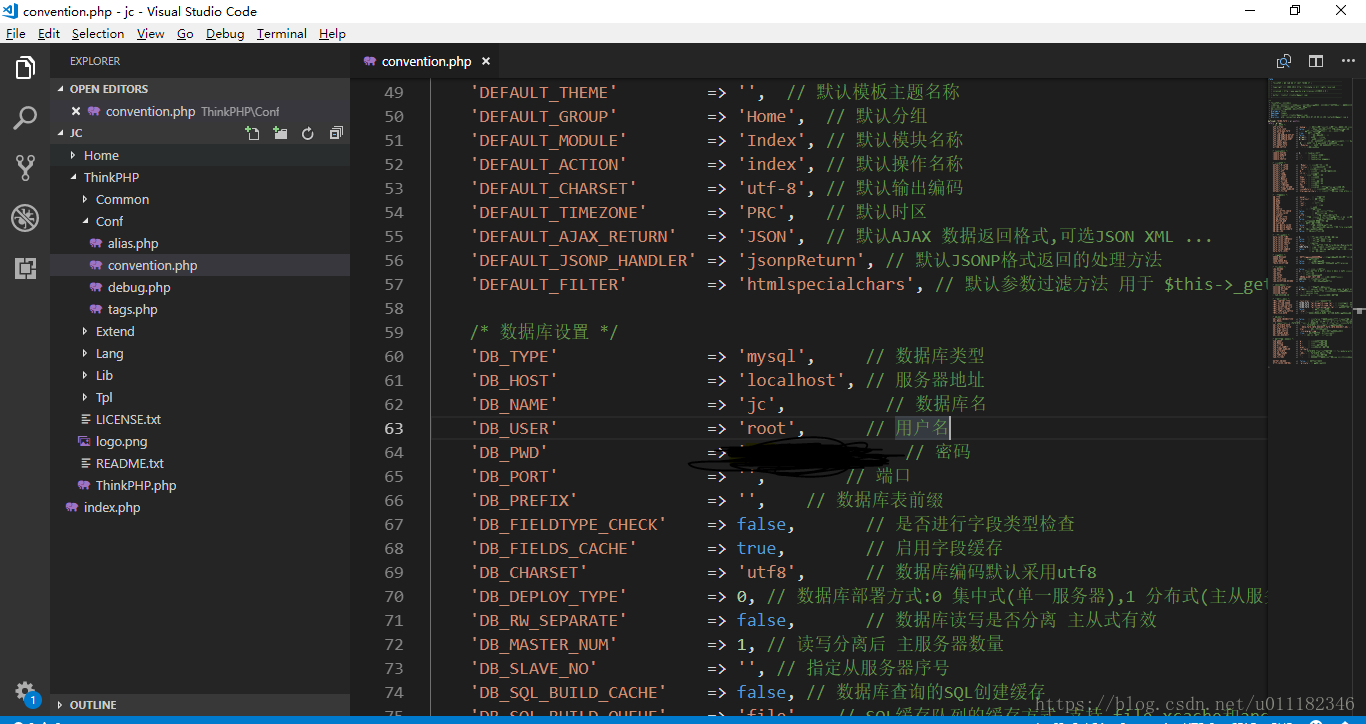This screenshot has height=724, width=1366.
Task: Expand the Lib folder
Action: click(200, 375)
